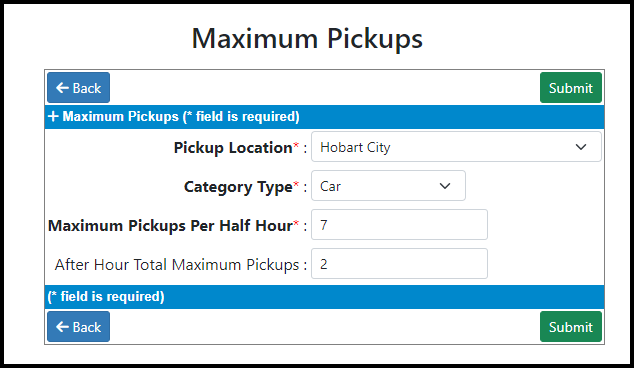
Task: Focus the Maximum Pickups Per Half Hour field
Action: pos(399,224)
